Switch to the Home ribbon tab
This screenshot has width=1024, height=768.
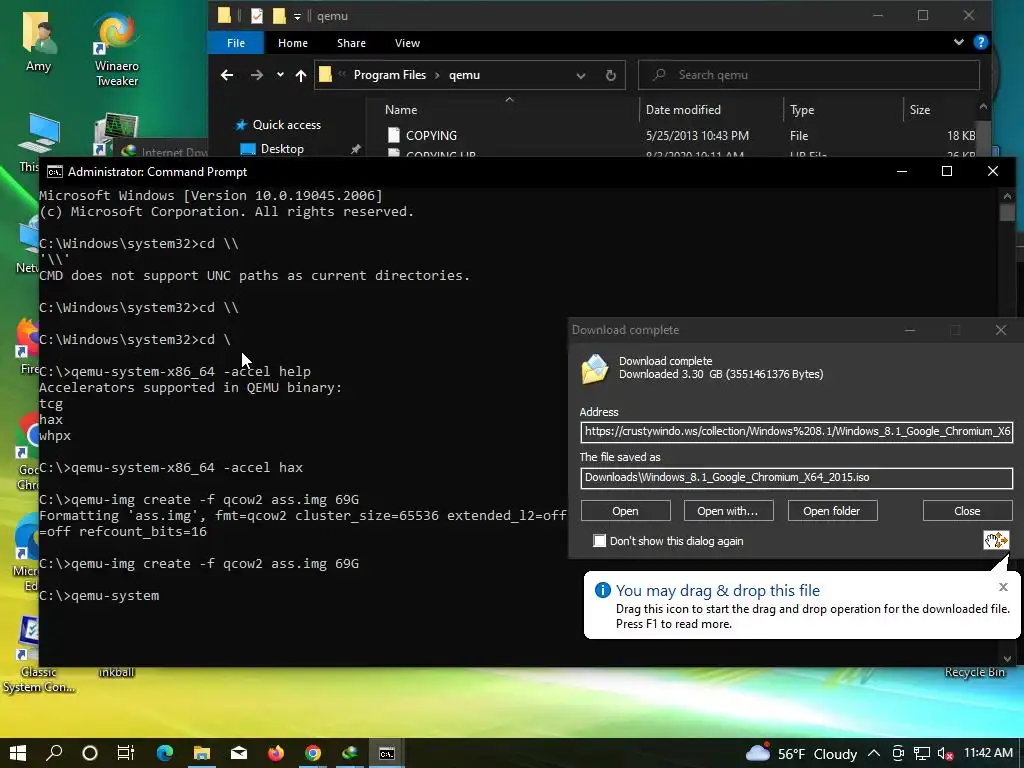tap(293, 43)
